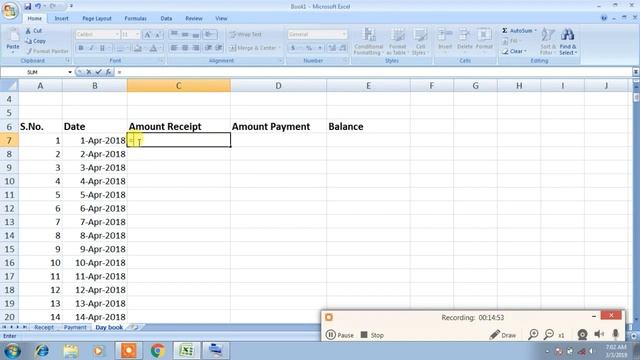Click the Format cells icon in Cells group
This screenshot has height=360, width=640.
pos(484,35)
